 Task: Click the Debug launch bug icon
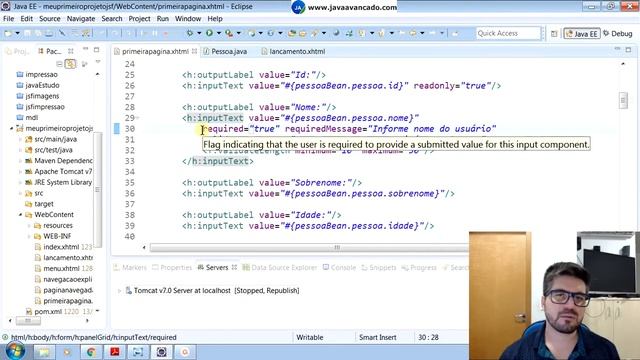190,33
